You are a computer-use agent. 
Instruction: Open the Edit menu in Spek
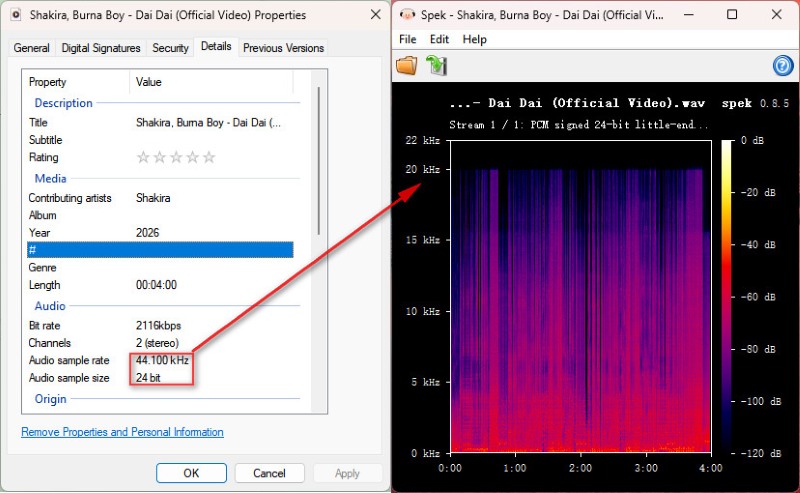(x=439, y=39)
